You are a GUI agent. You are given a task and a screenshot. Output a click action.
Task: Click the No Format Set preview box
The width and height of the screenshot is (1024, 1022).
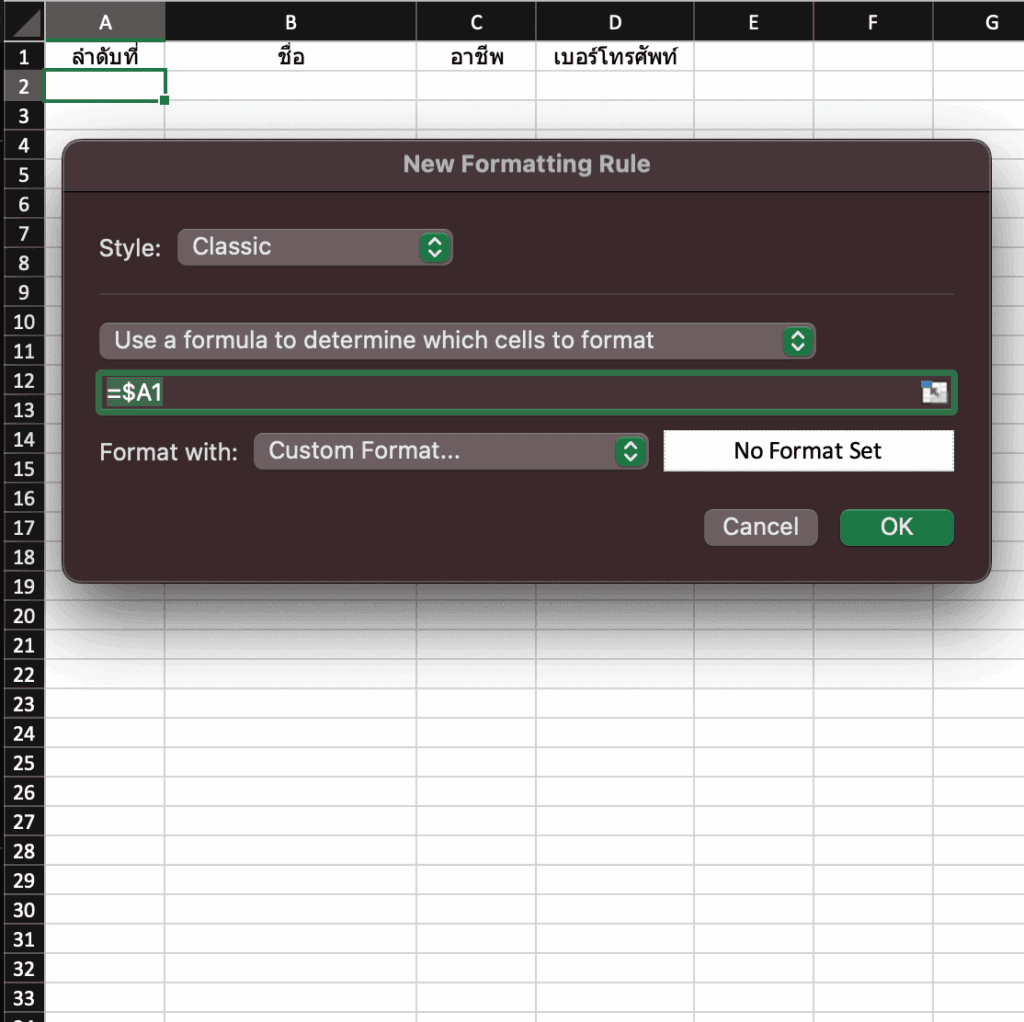point(808,451)
